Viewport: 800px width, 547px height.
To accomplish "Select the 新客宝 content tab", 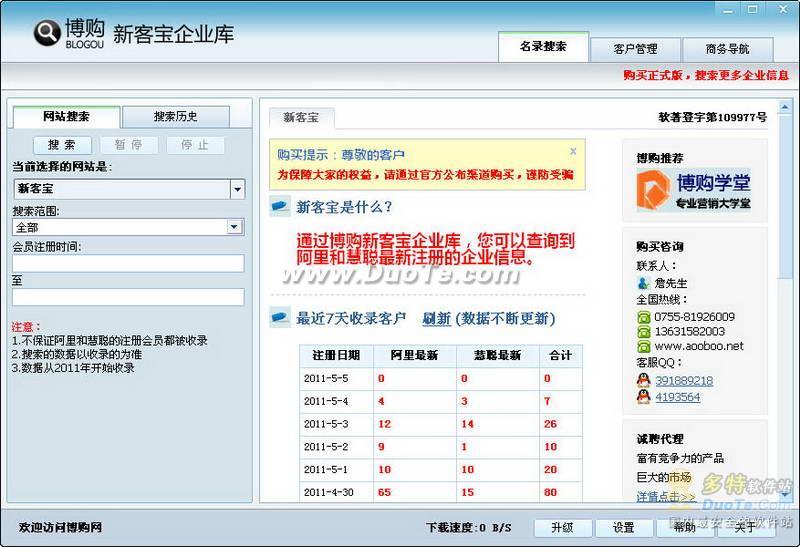I will 302,118.
